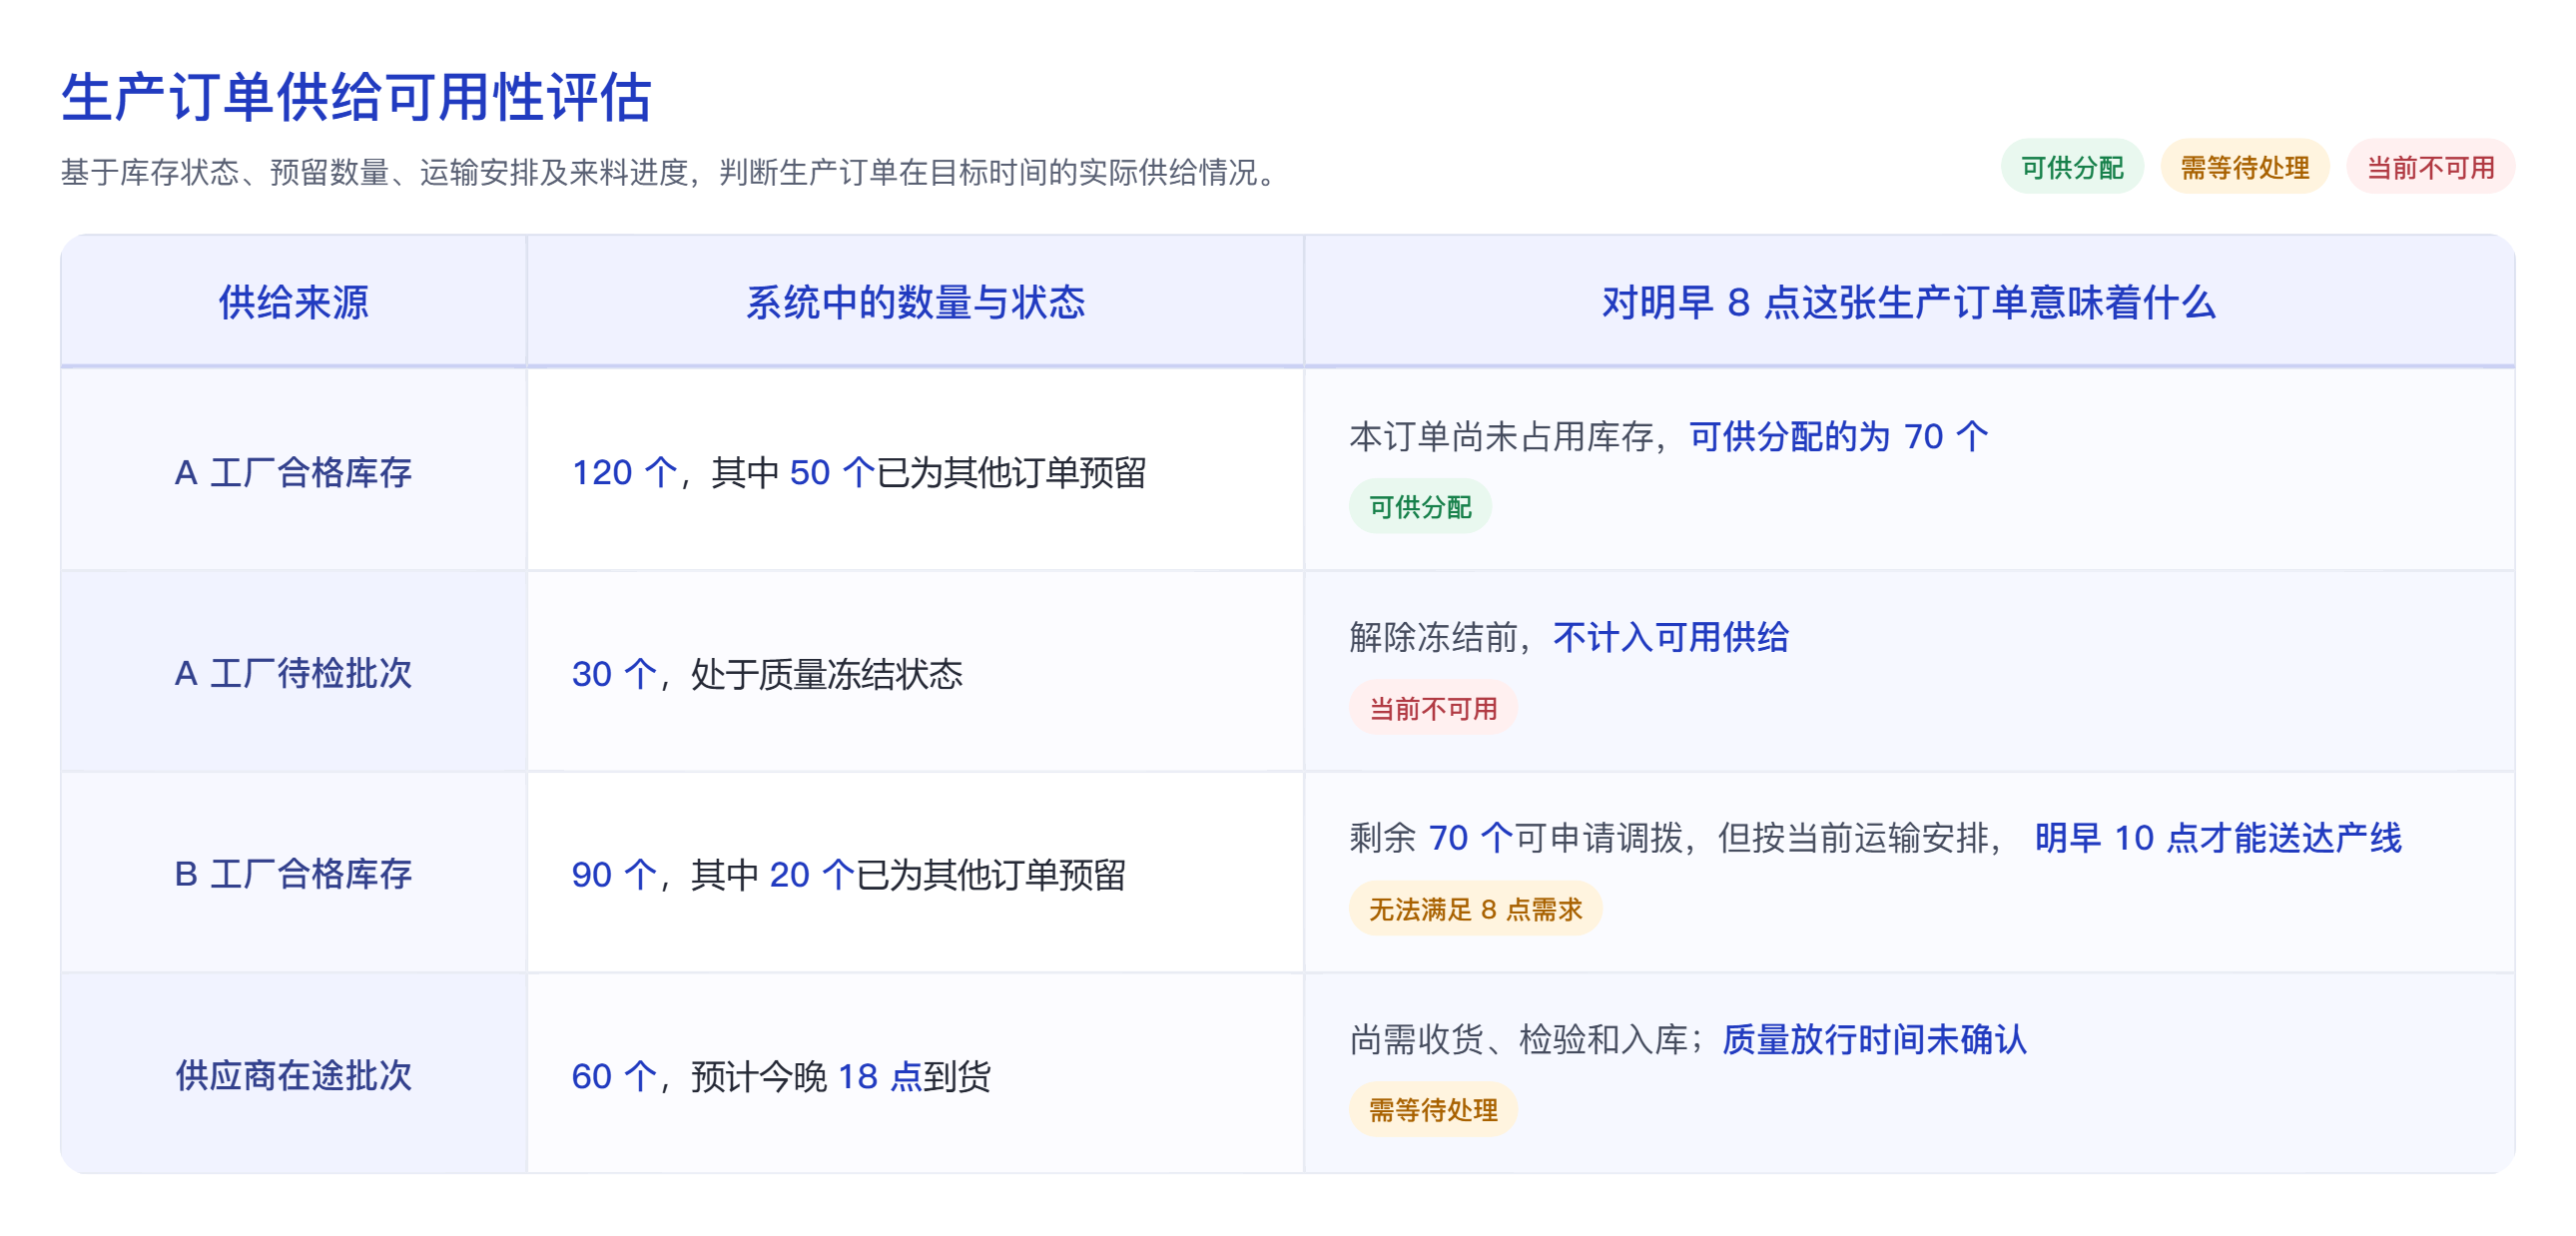Select the red 当前不可用 legend badge at top
The image size is (2576, 1236).
2430,167
